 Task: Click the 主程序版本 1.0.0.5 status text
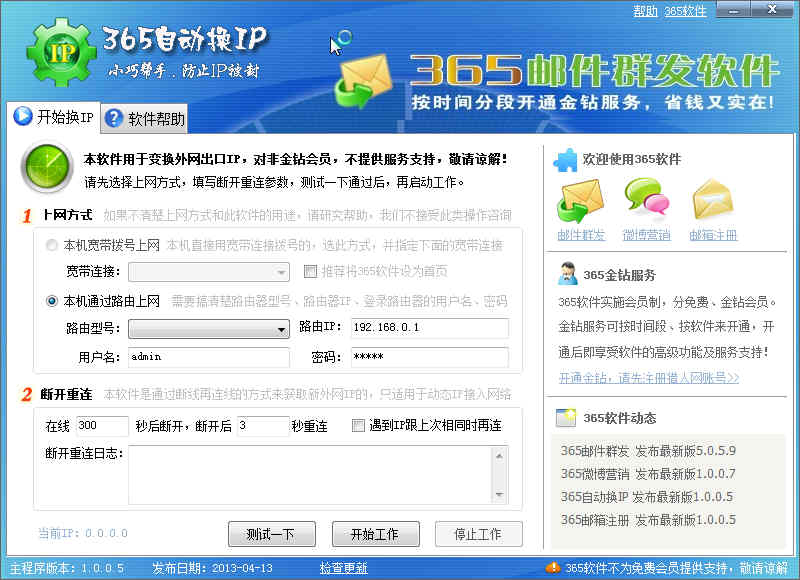67,568
